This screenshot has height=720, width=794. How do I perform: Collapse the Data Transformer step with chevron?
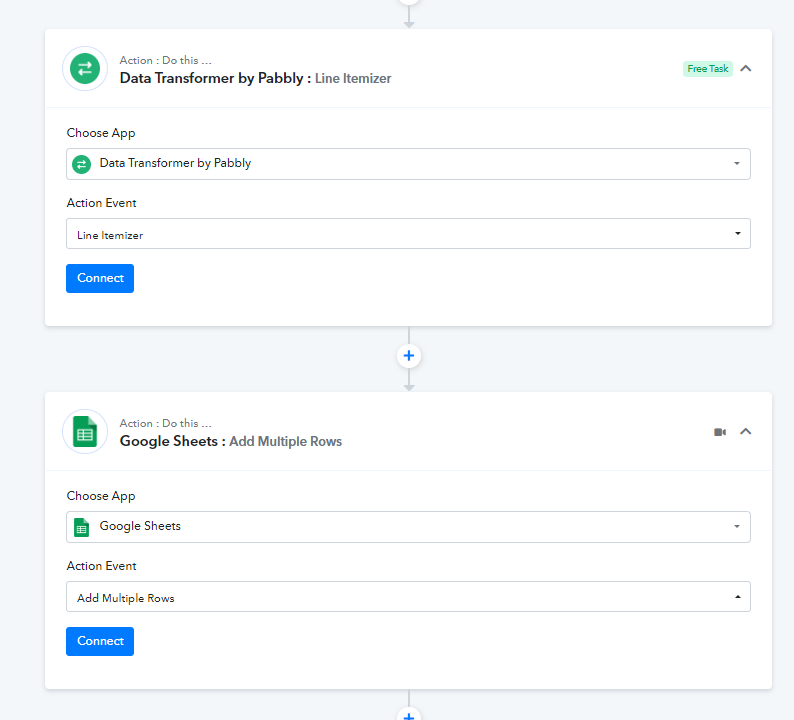coord(745,68)
